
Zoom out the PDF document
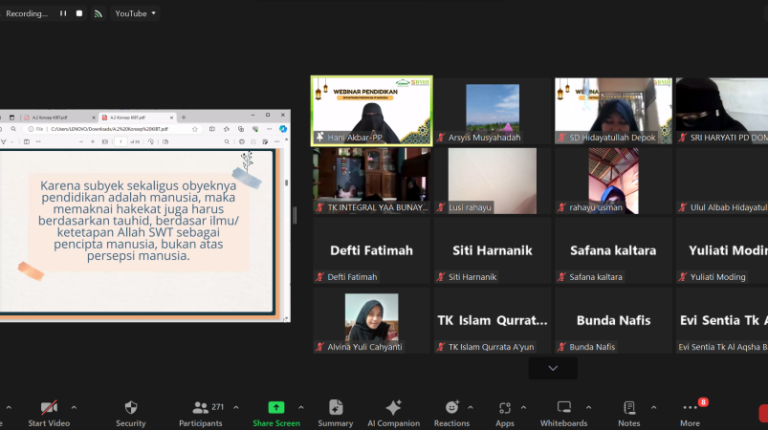(x=81, y=142)
